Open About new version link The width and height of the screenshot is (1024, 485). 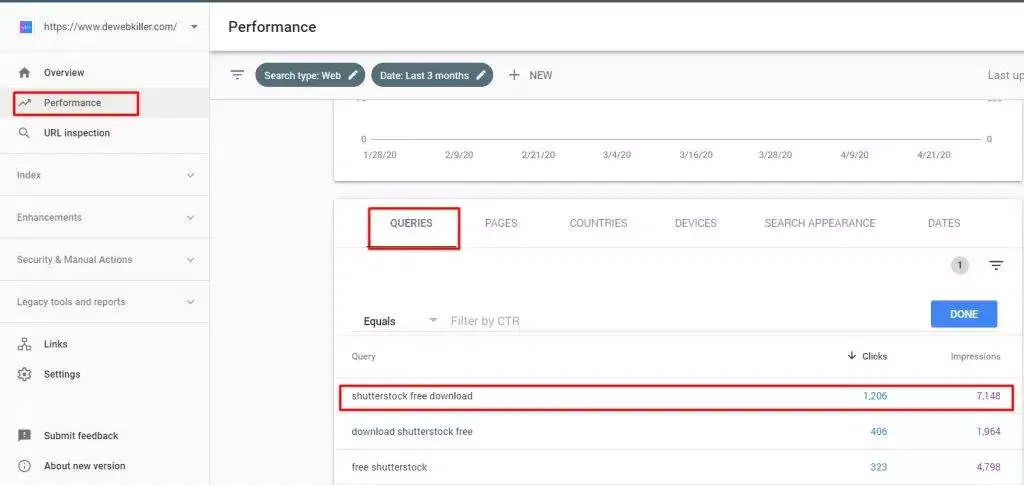(x=84, y=466)
